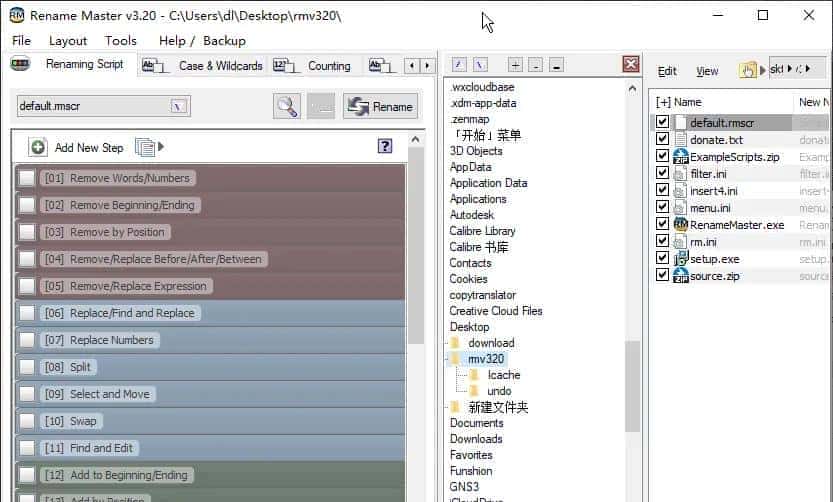Click the copy steps pages icon
Image resolution: width=833 pixels, height=502 pixels.
point(146,147)
